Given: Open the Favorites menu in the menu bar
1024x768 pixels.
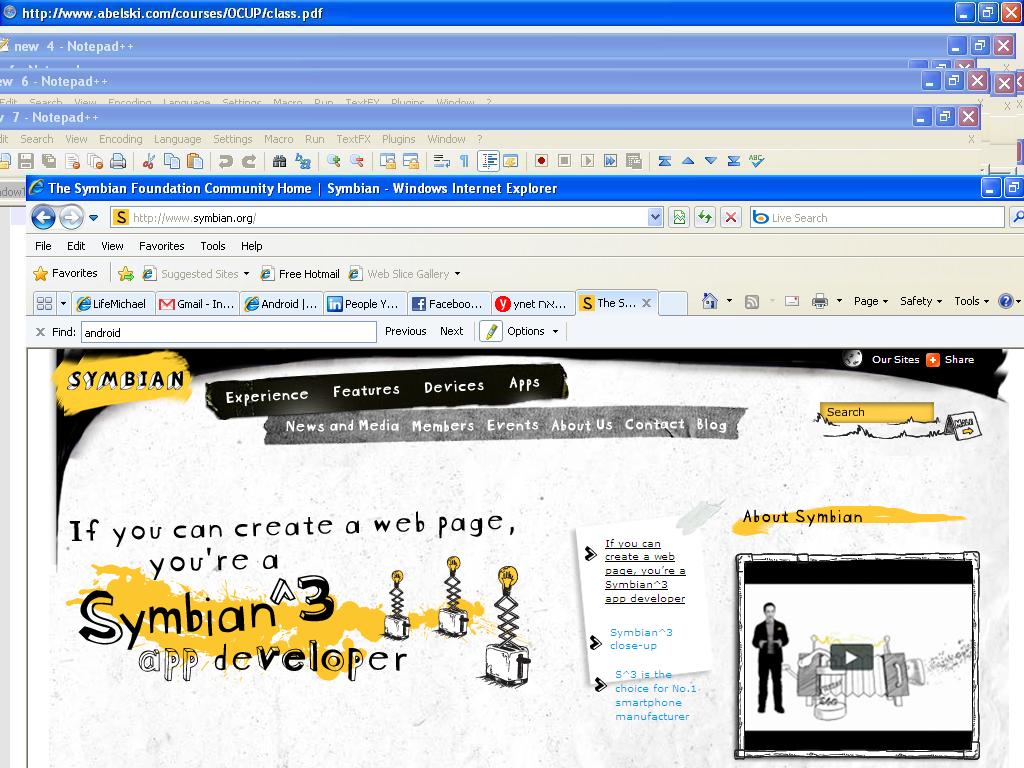Looking at the screenshot, I should [x=161, y=246].
